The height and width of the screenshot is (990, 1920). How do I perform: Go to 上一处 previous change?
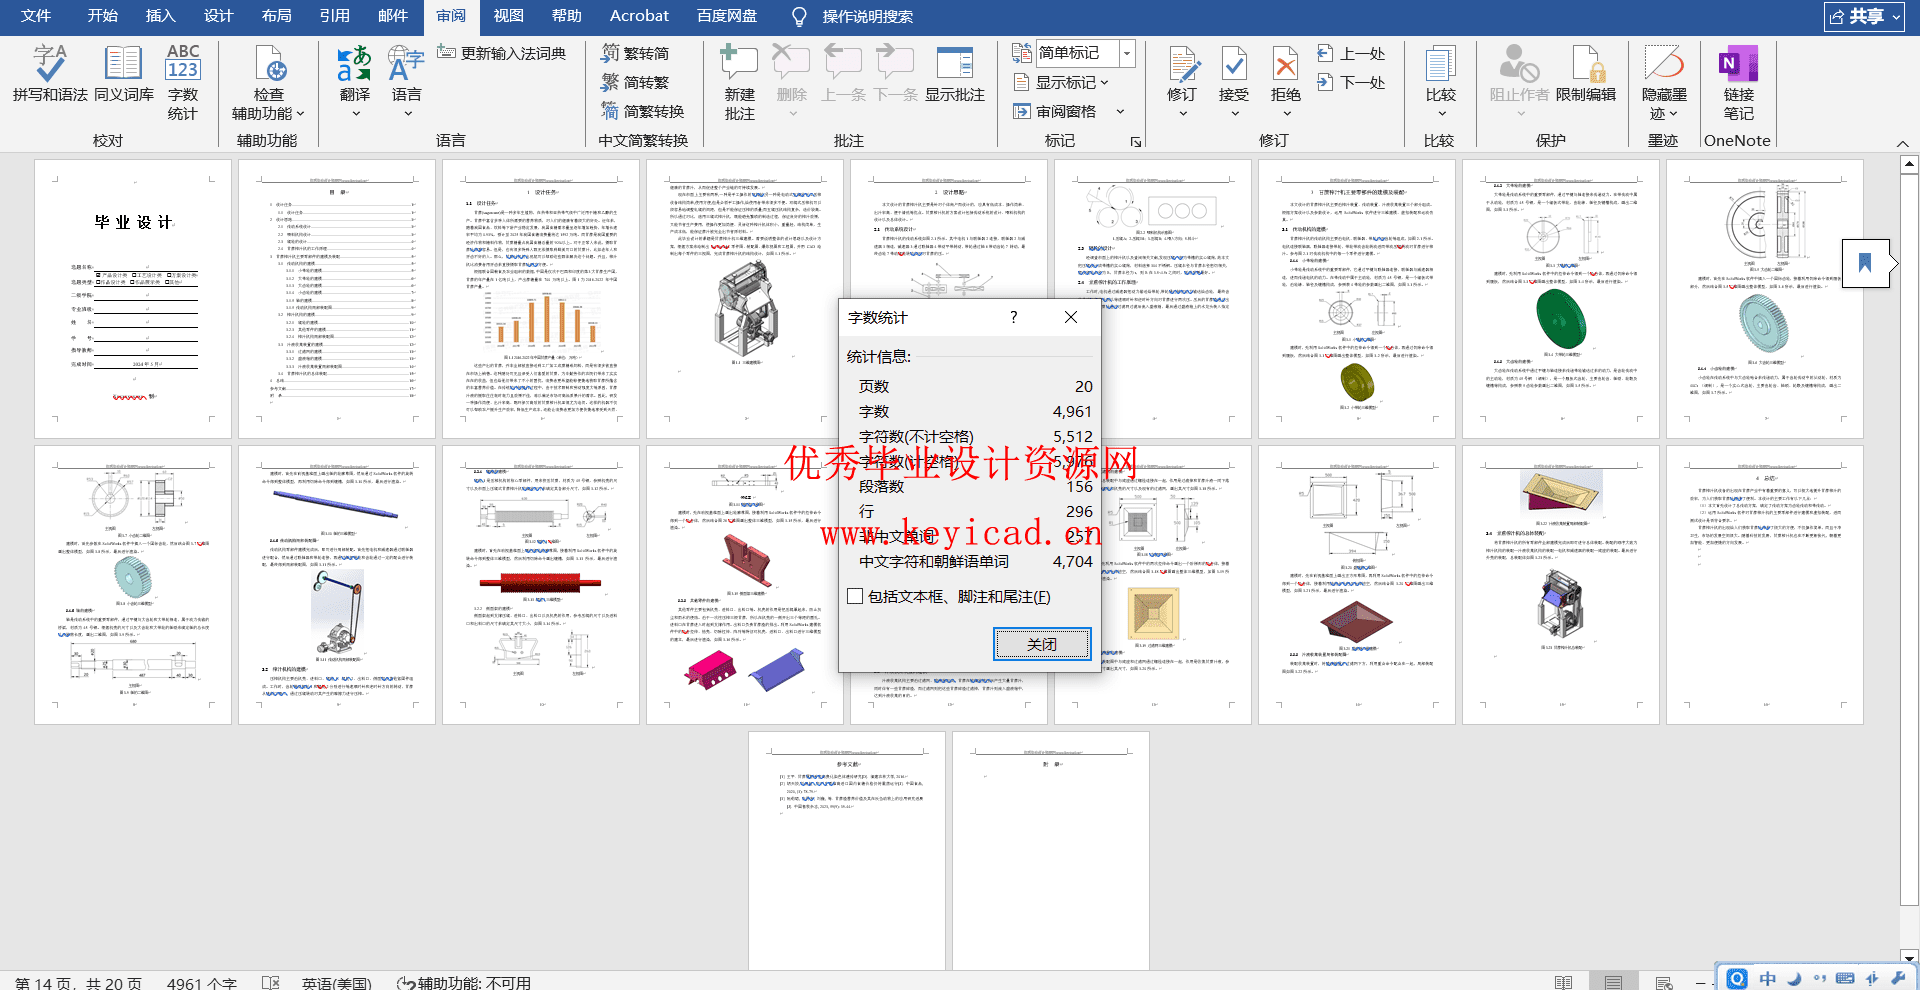click(x=1351, y=53)
